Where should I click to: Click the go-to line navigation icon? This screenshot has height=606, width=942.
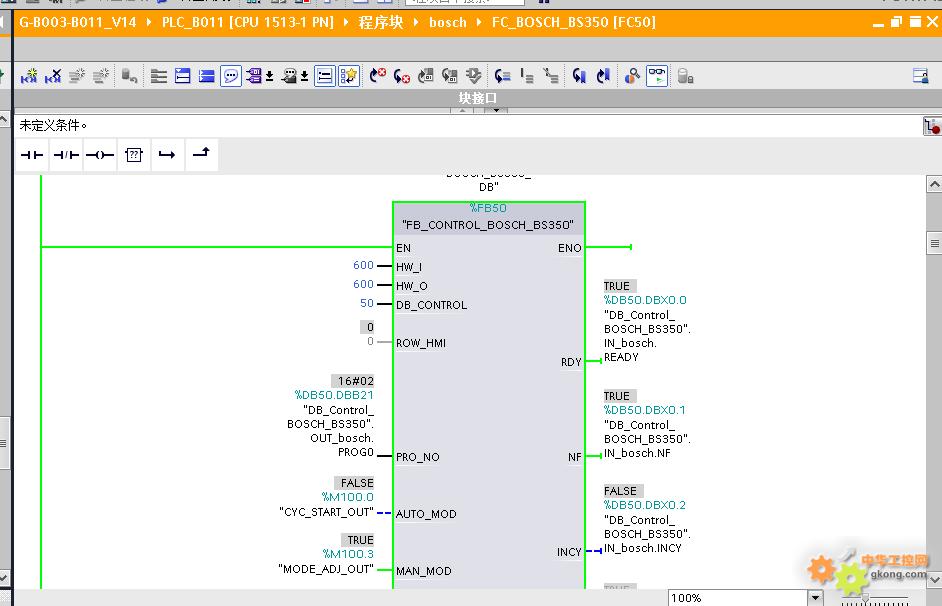[x=503, y=76]
